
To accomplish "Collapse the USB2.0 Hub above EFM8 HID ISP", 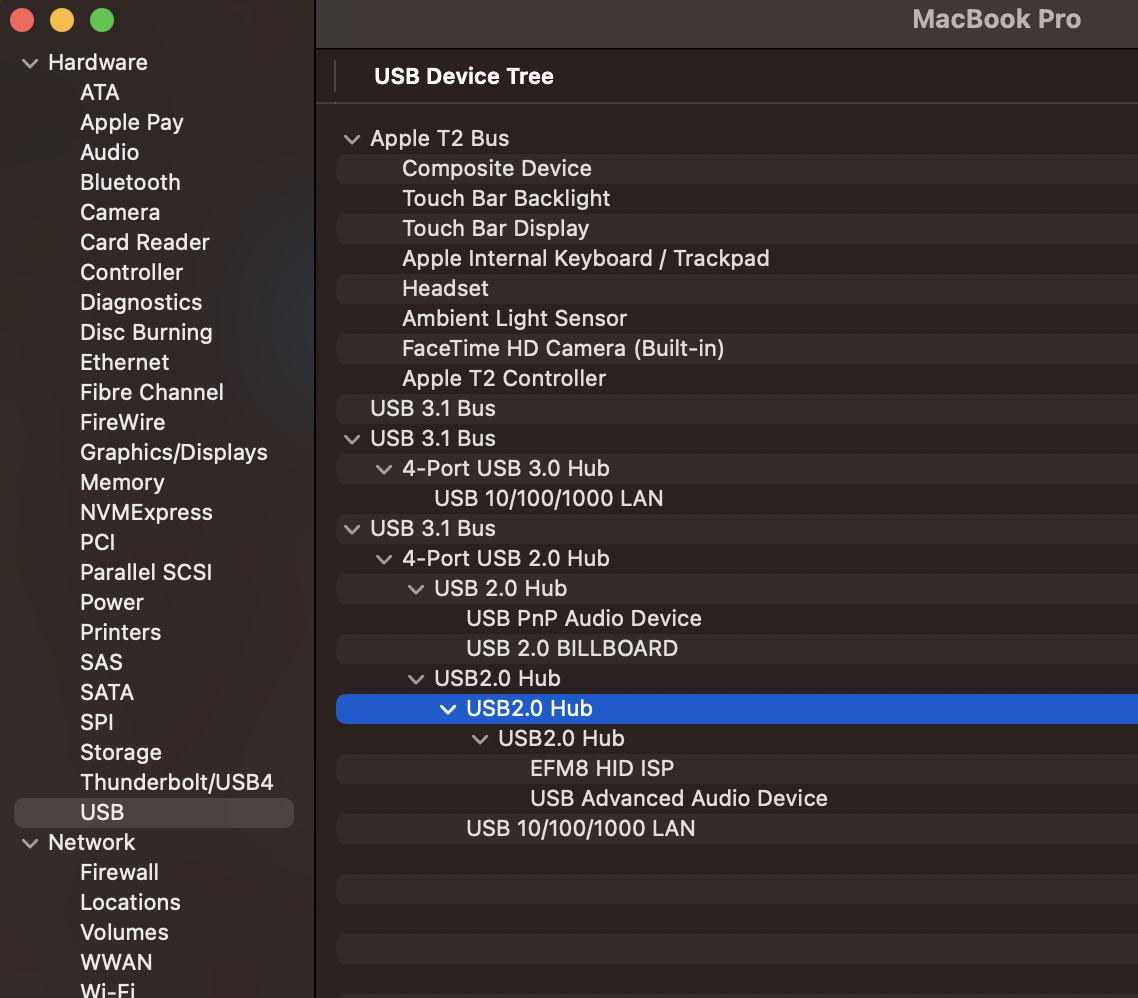I will tap(480, 739).
